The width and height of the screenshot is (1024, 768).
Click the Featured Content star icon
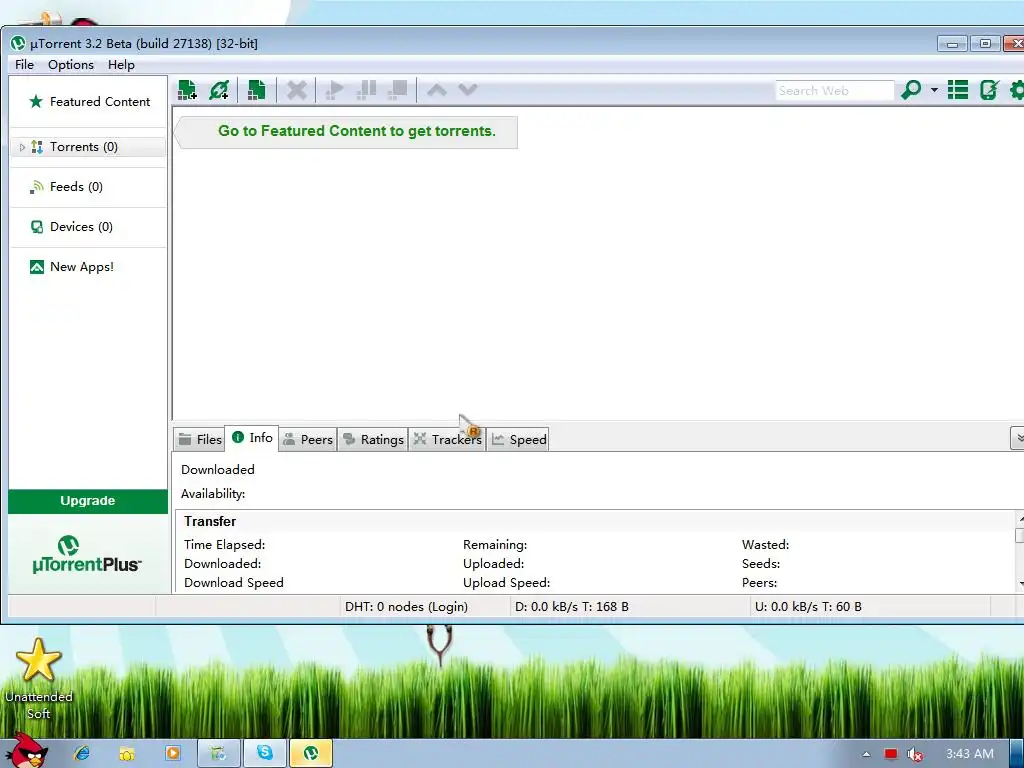[x=36, y=101]
